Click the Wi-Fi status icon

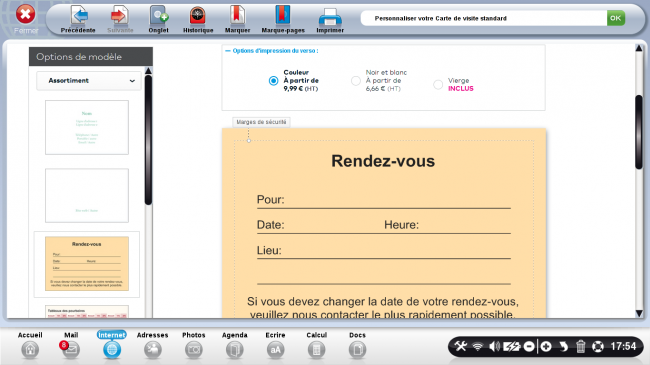pyautogui.click(x=478, y=346)
